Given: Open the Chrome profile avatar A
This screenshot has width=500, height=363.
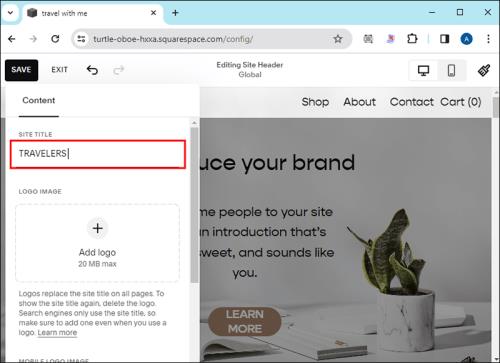Looking at the screenshot, I should click(x=466, y=39).
